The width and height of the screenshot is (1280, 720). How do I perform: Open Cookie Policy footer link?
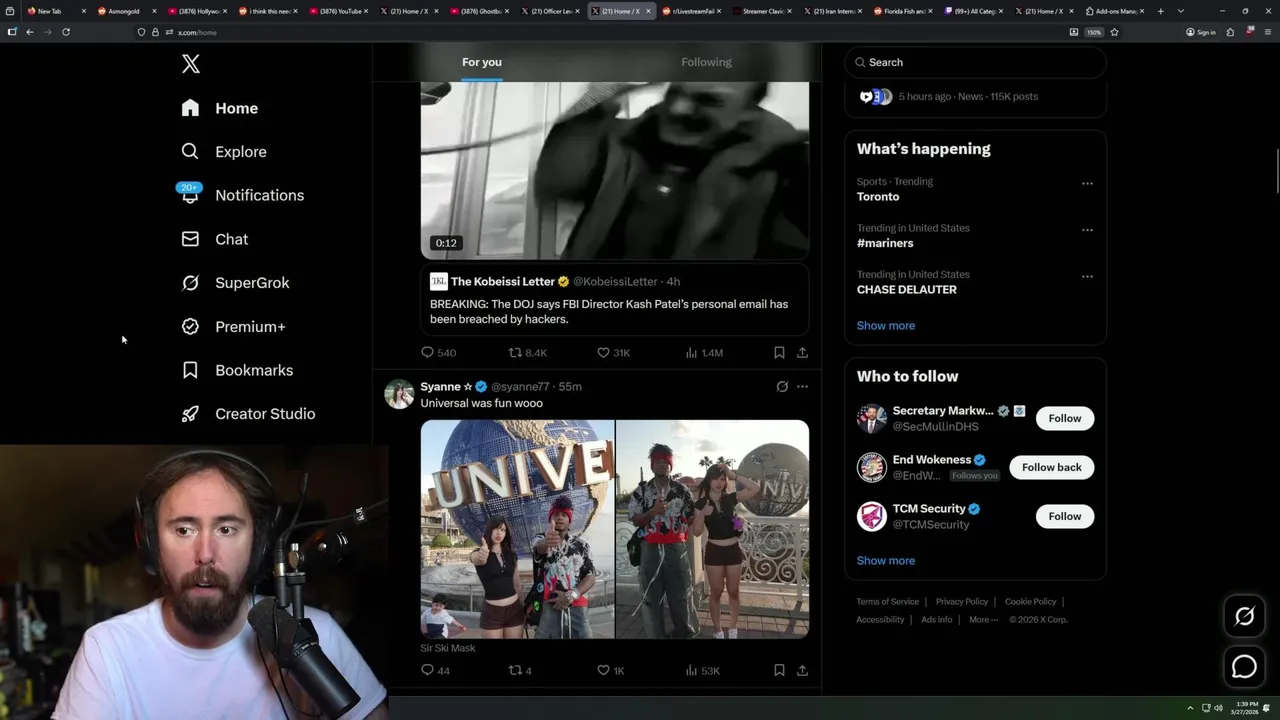point(1030,602)
